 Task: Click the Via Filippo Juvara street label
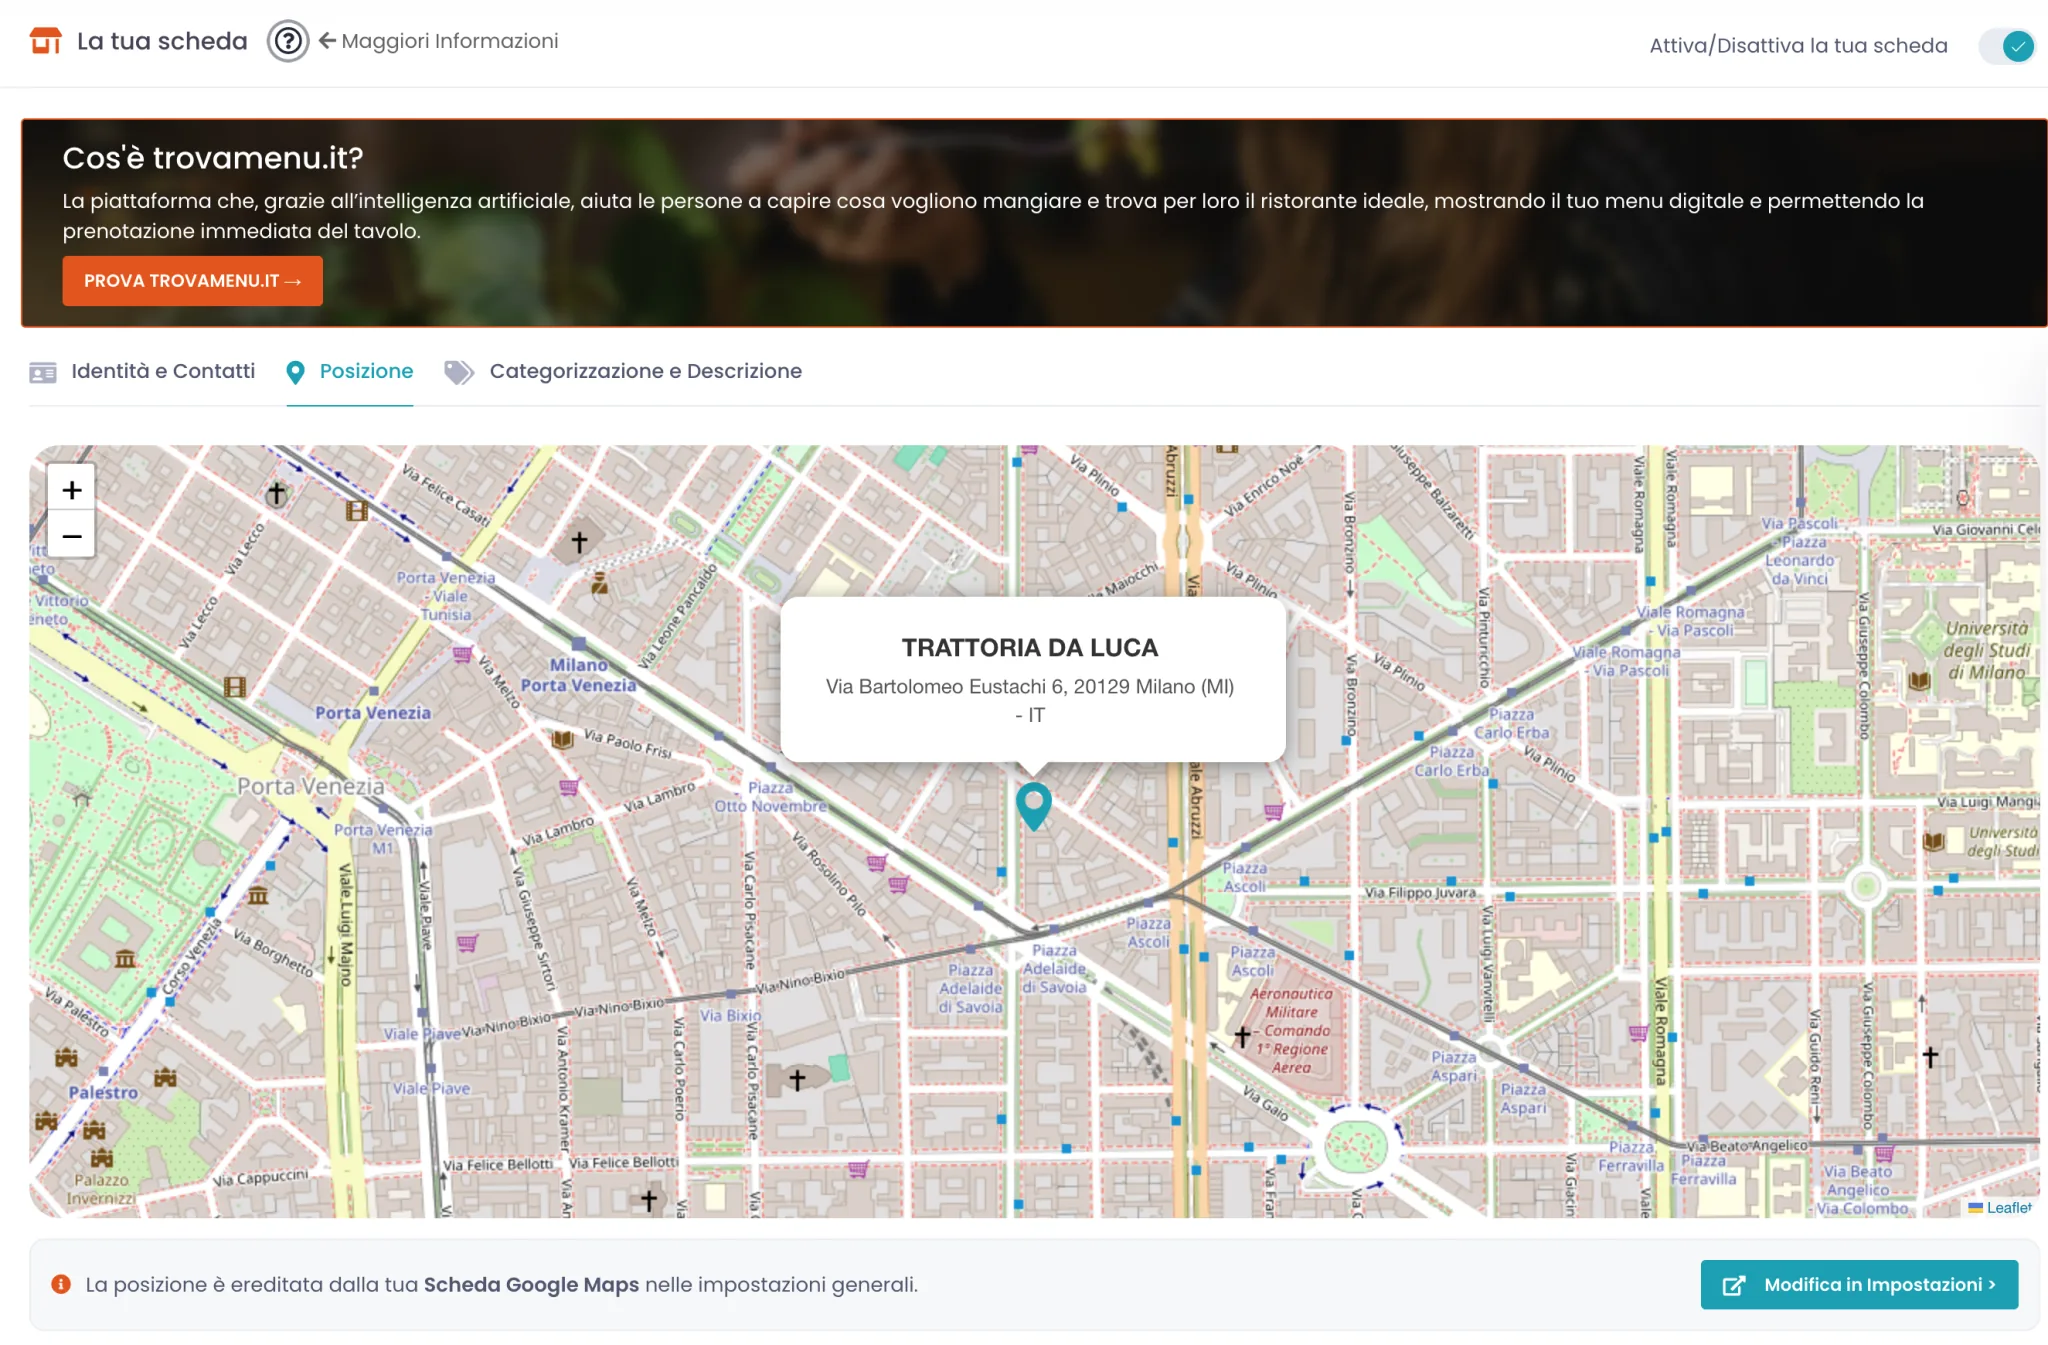1420,893
